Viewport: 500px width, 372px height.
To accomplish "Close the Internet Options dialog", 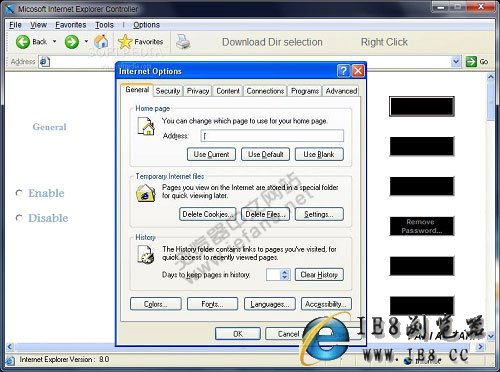I will (x=358, y=71).
